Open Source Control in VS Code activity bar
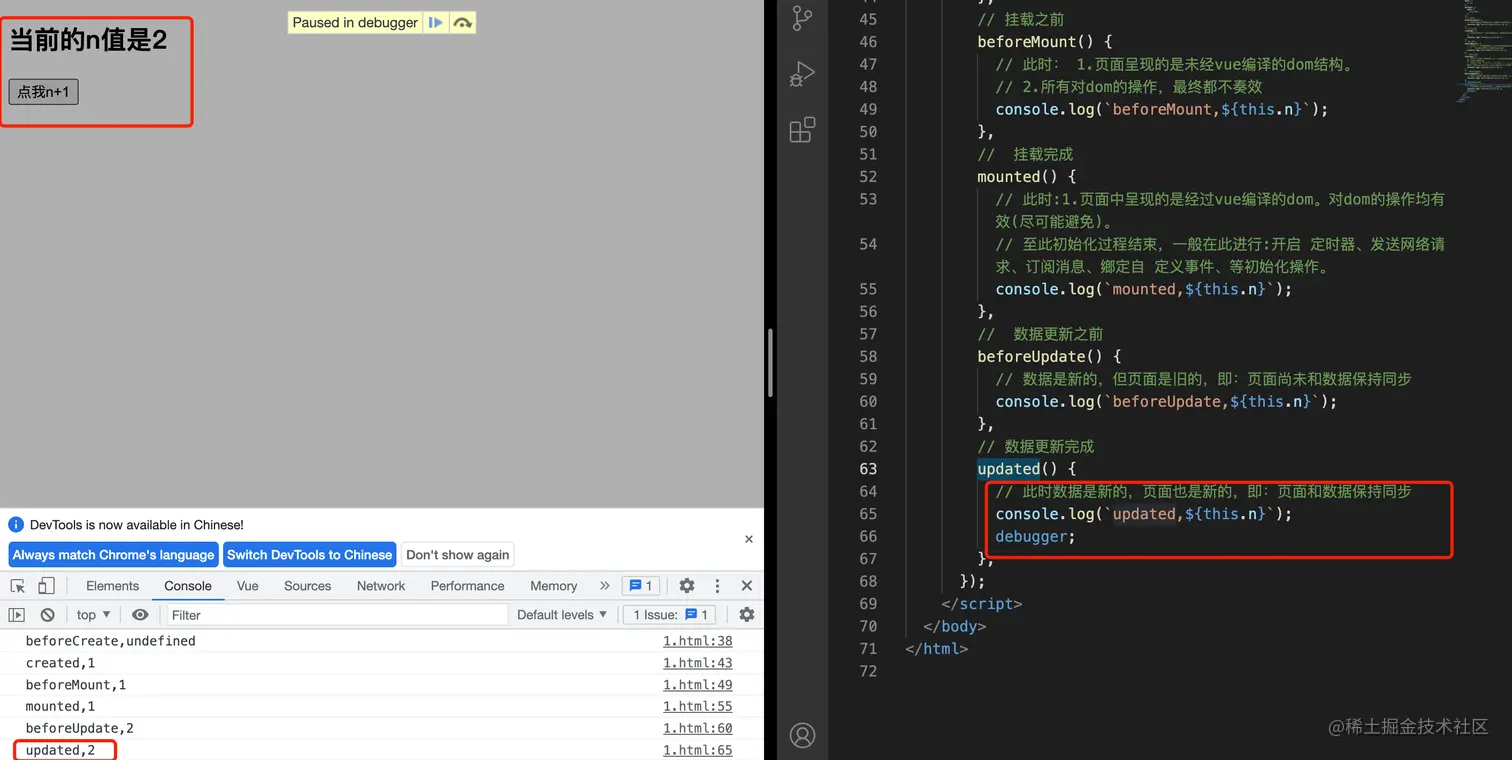This screenshot has width=1512, height=760. click(x=802, y=18)
